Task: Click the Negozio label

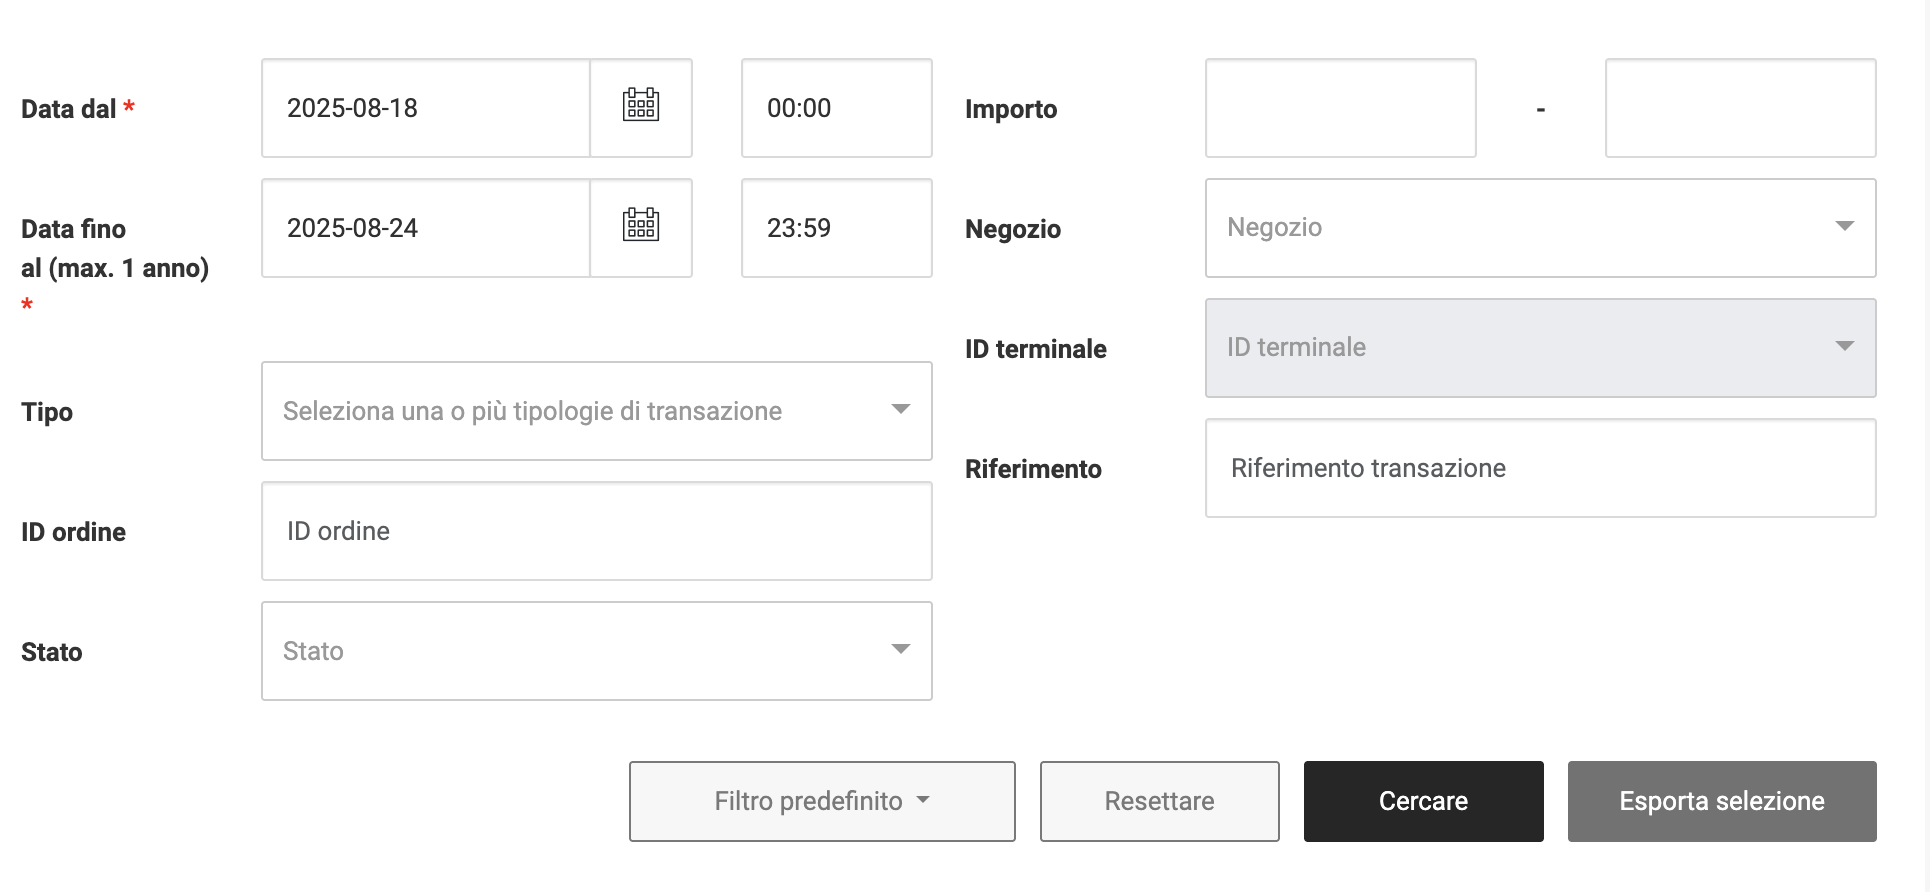Action: pos(1013,229)
